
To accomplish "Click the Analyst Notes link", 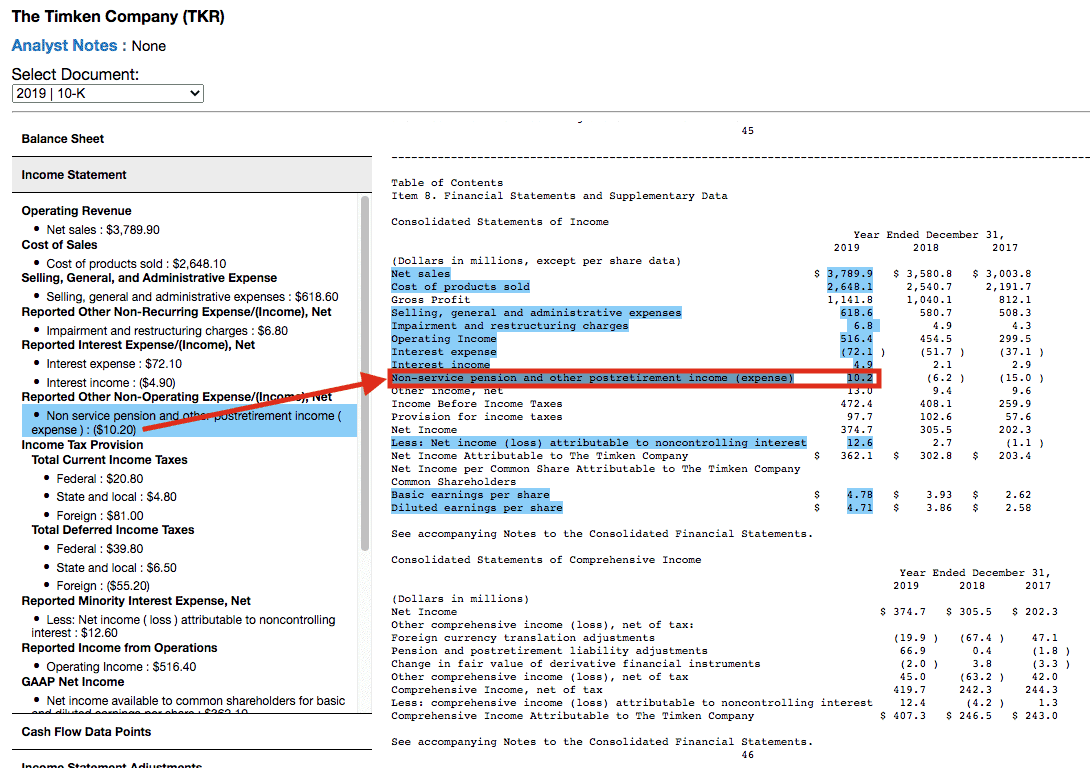I will pyautogui.click(x=65, y=46).
